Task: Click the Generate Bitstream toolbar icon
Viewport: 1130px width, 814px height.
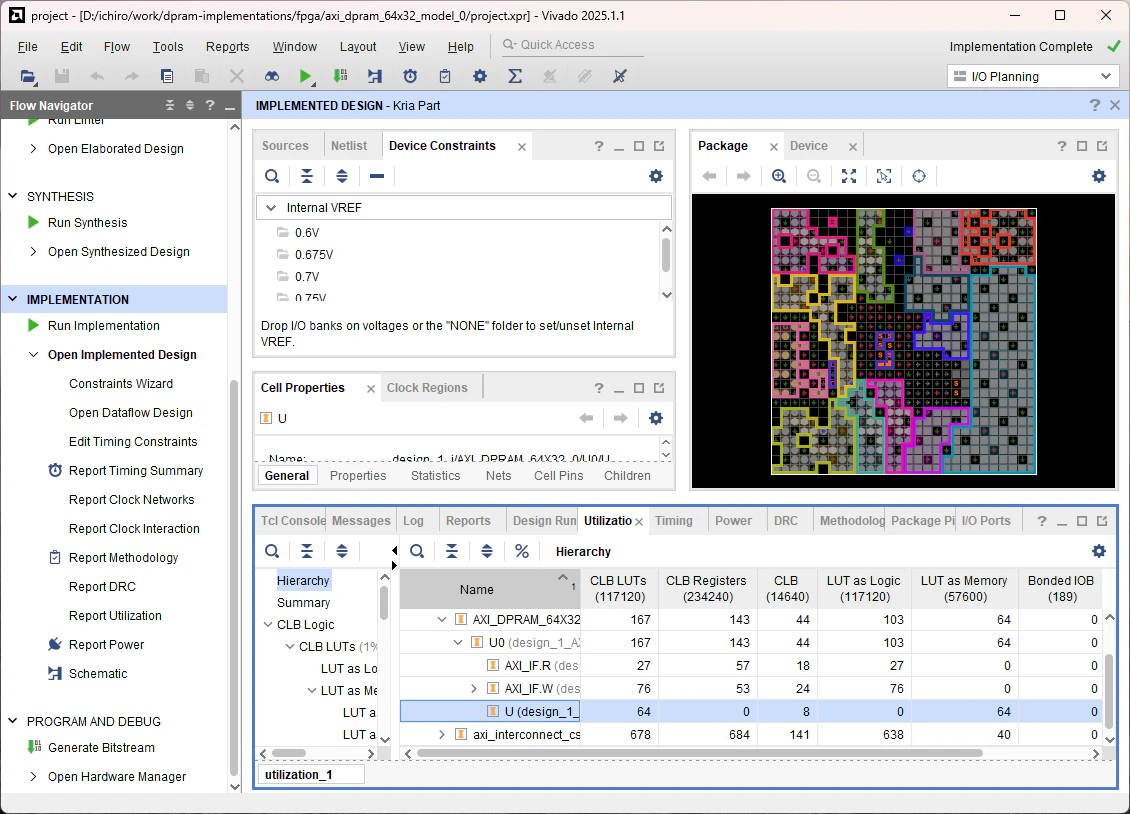Action: (x=340, y=76)
